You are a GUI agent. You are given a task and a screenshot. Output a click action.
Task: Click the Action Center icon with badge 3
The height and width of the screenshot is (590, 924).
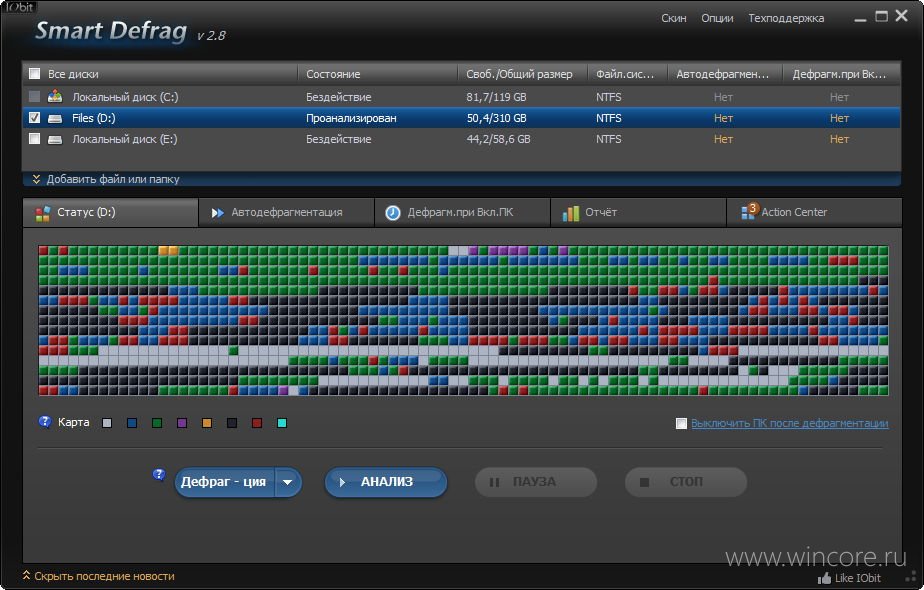tap(749, 212)
